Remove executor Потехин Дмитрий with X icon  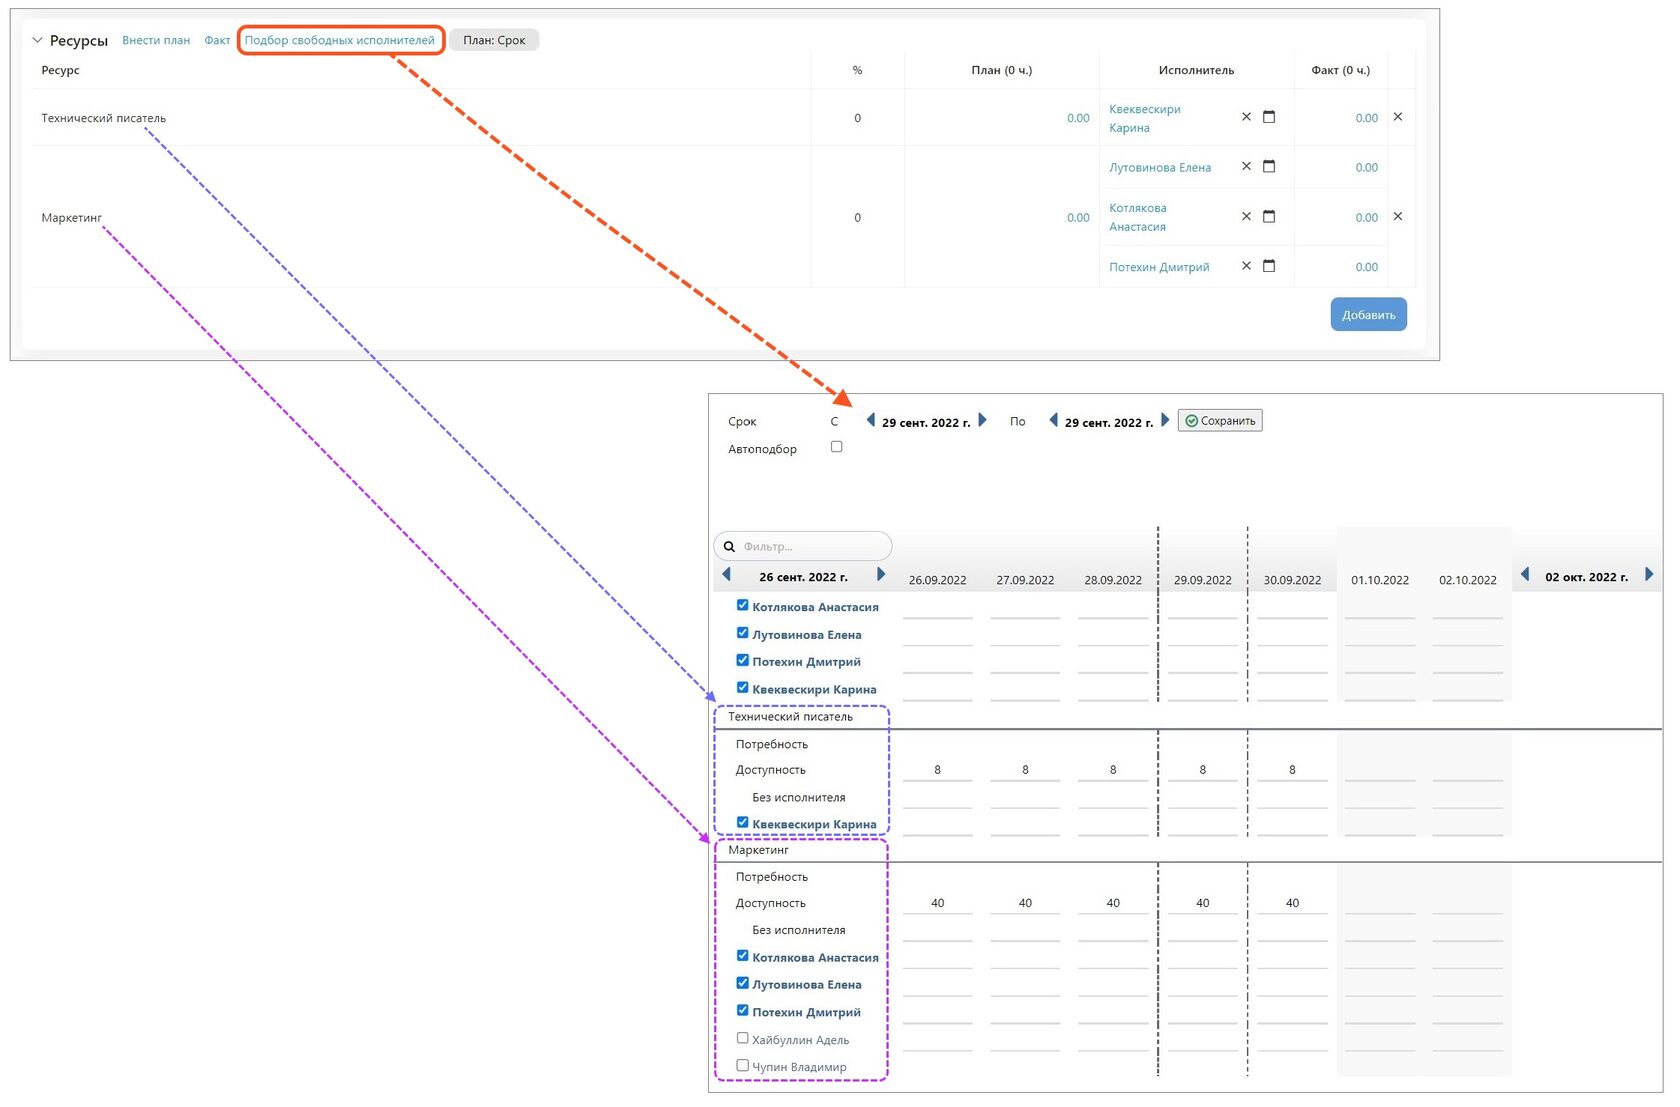pos(1246,266)
